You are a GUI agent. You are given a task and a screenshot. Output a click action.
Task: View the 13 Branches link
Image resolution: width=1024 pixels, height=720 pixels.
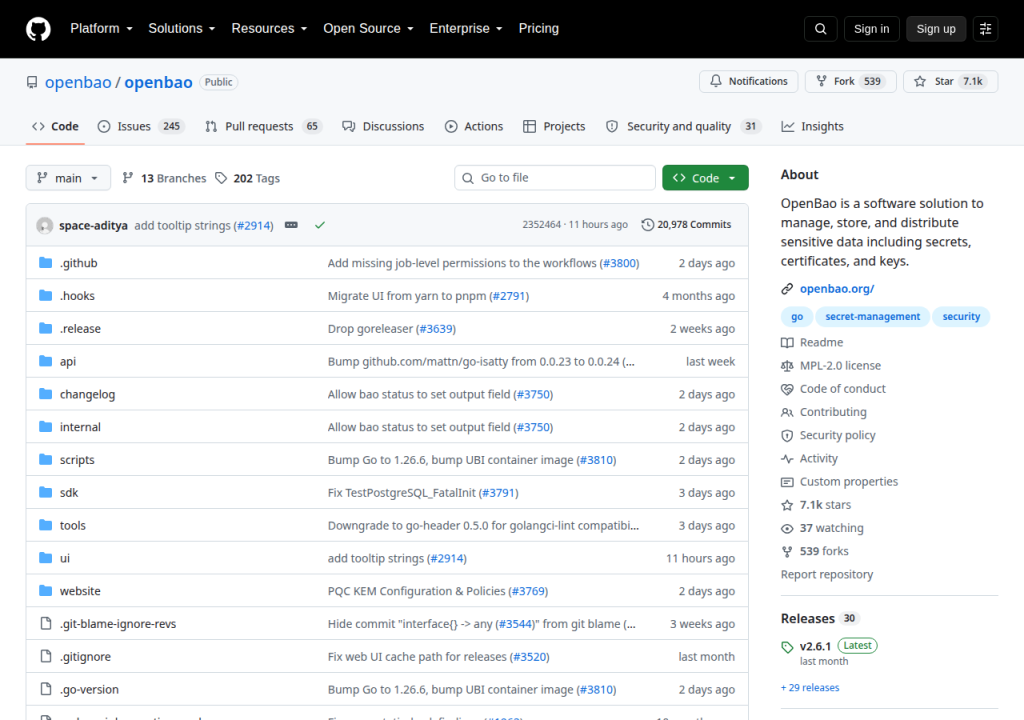(164, 178)
